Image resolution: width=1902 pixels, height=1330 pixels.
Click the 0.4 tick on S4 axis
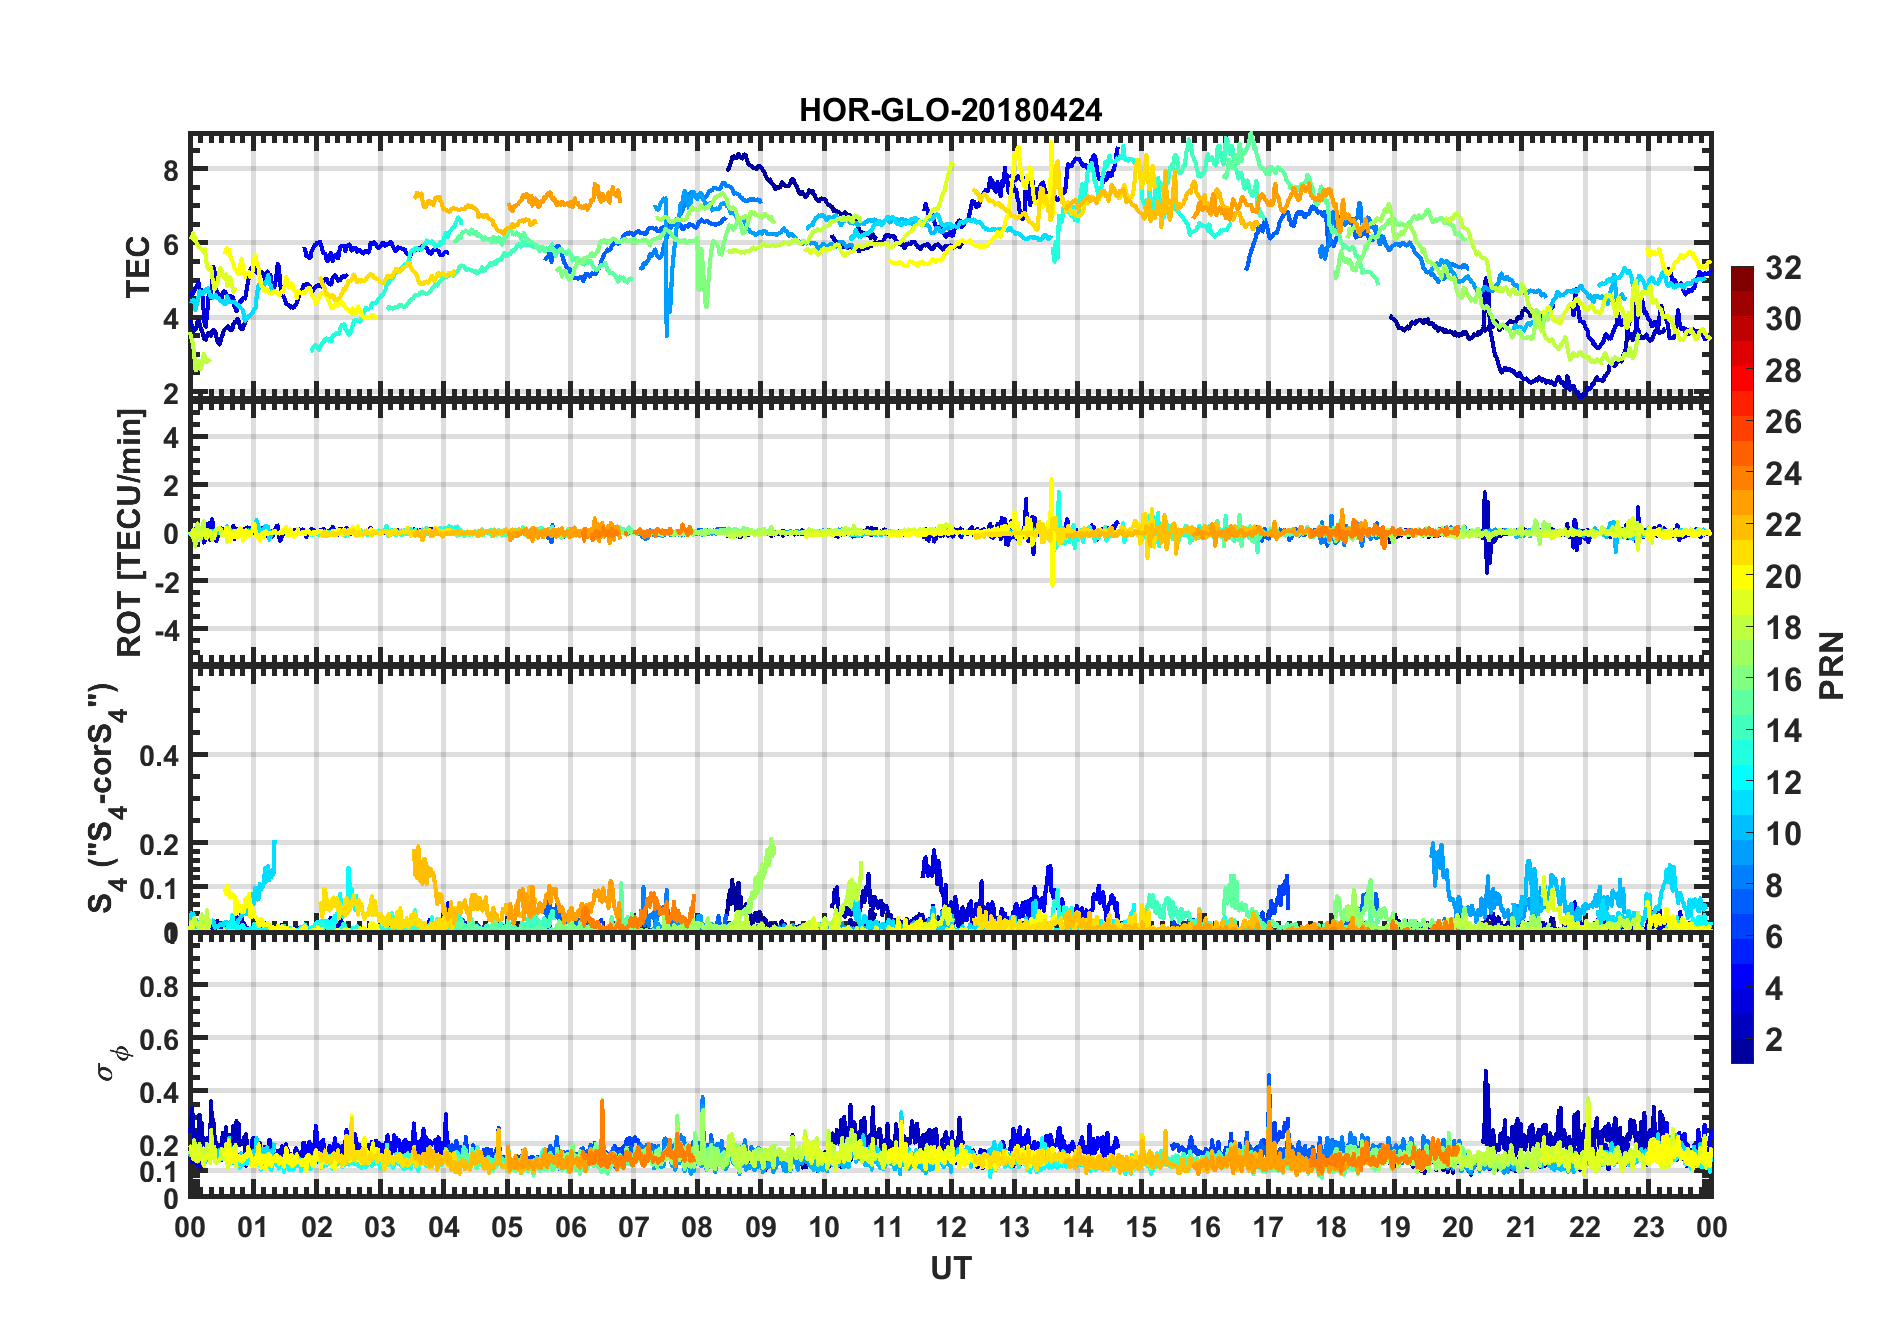coord(160,756)
